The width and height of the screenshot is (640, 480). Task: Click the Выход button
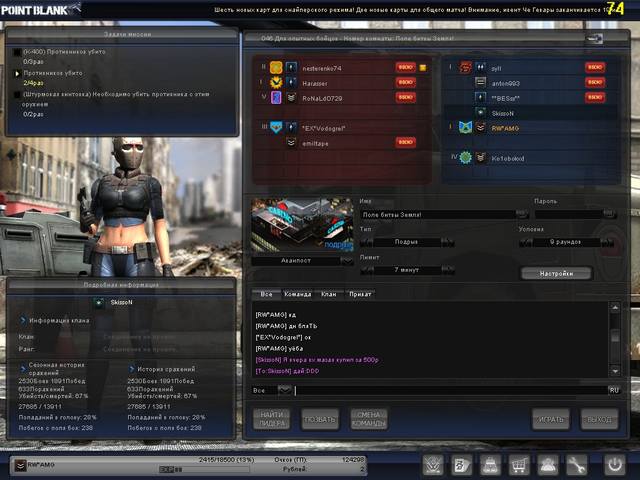pos(599,419)
